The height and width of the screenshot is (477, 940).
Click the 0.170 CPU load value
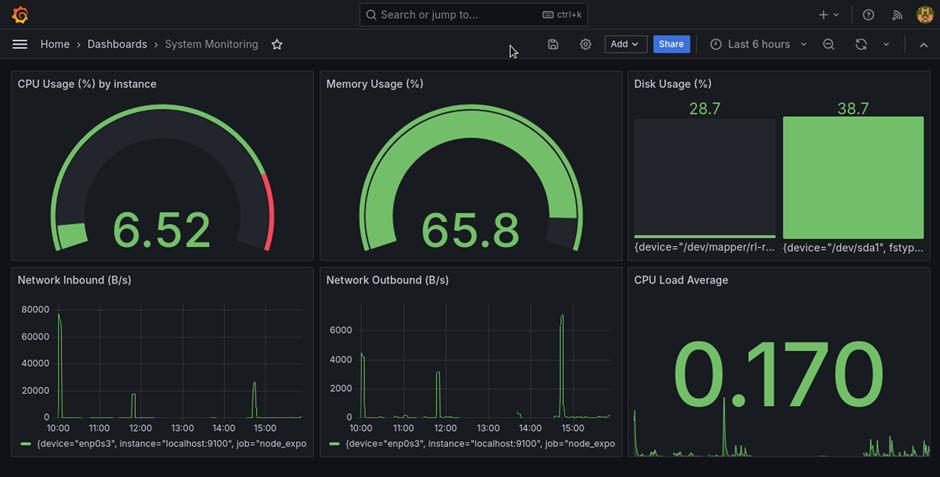click(778, 375)
